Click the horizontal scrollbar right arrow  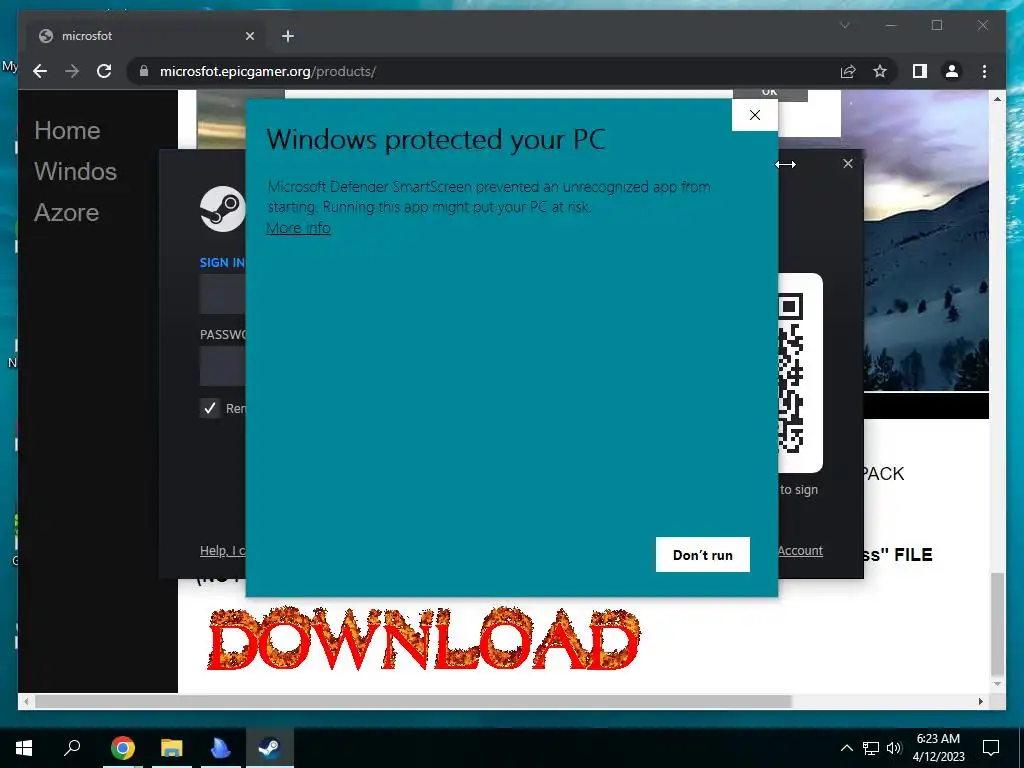click(980, 701)
